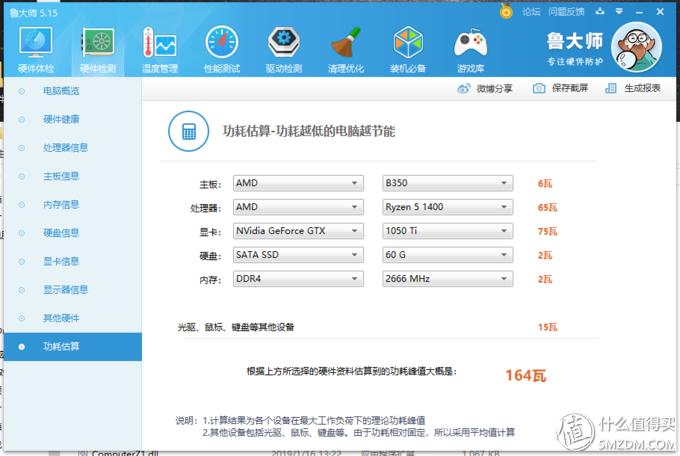Image resolution: width=680 pixels, height=456 pixels.
Task: Open 问题反馈 feedback link
Action: point(566,12)
